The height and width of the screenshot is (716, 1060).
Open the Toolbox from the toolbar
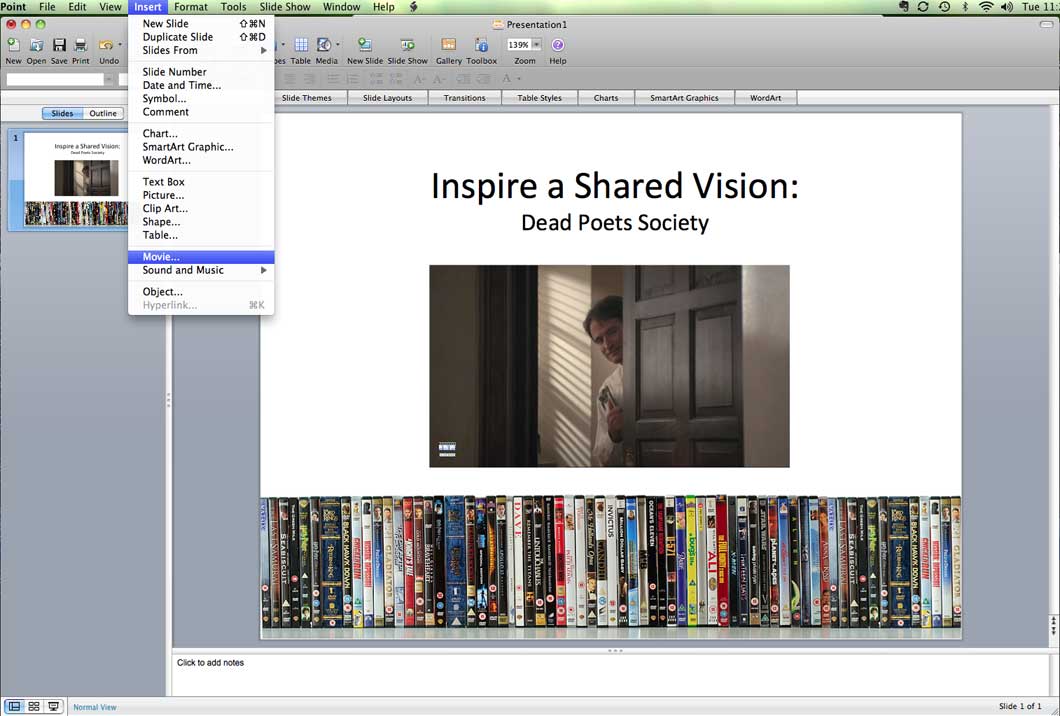(x=481, y=45)
